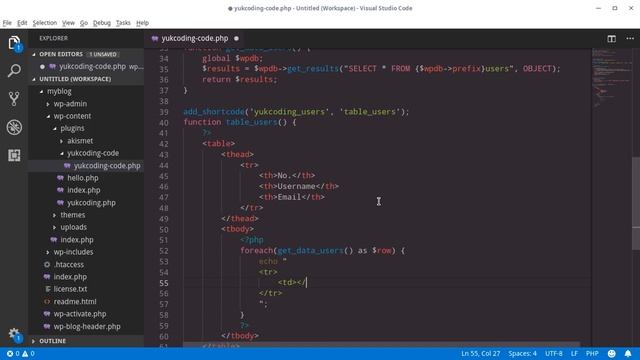Open hello.php in the explorer
The height and width of the screenshot is (360, 640).
click(x=82, y=178)
